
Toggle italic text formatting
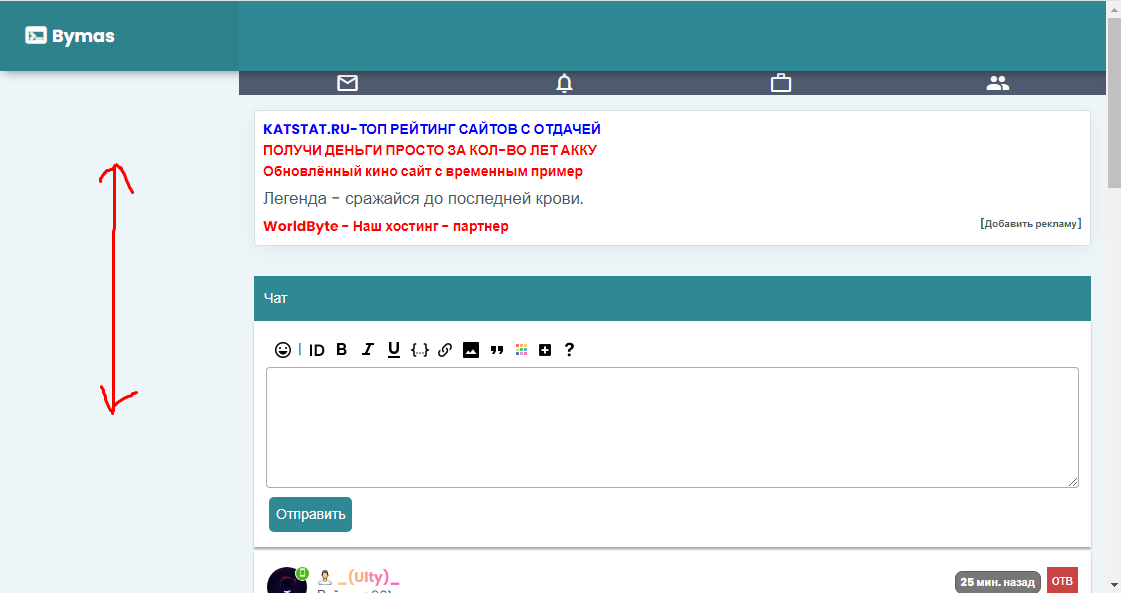click(x=367, y=350)
